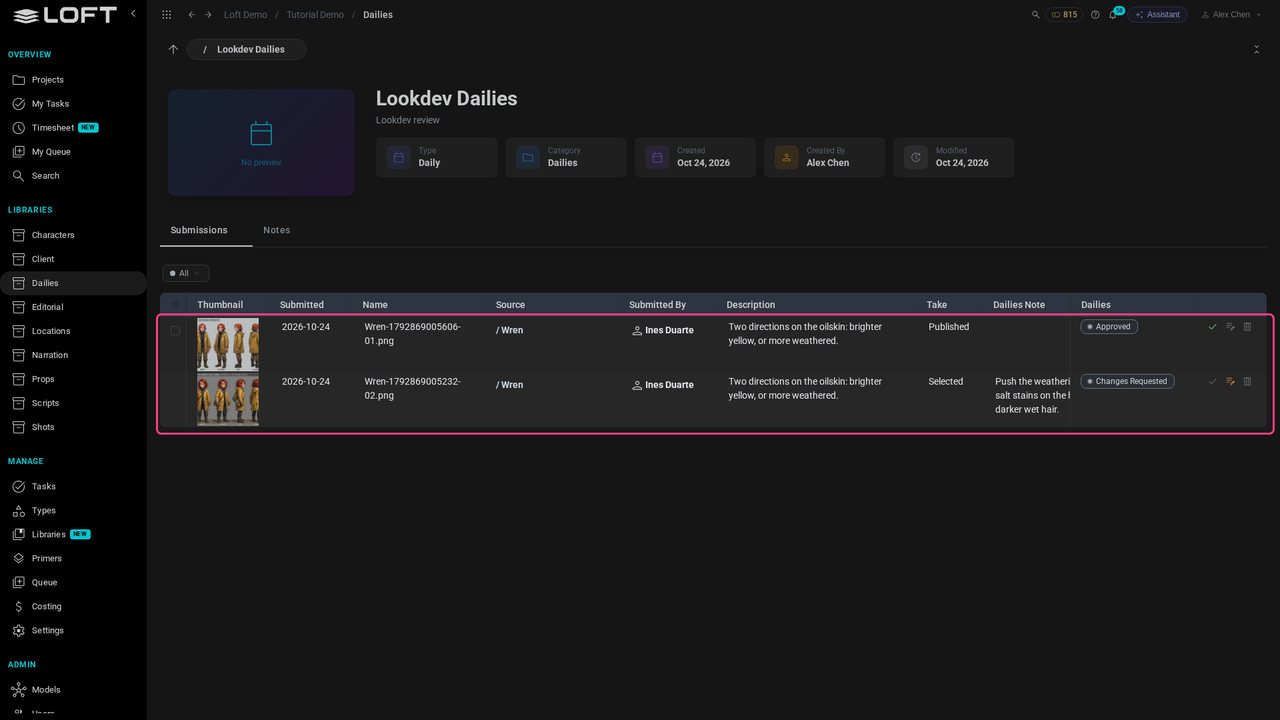The height and width of the screenshot is (720, 1280).
Task: Delete the Approved submission row
Action: pos(1247,327)
